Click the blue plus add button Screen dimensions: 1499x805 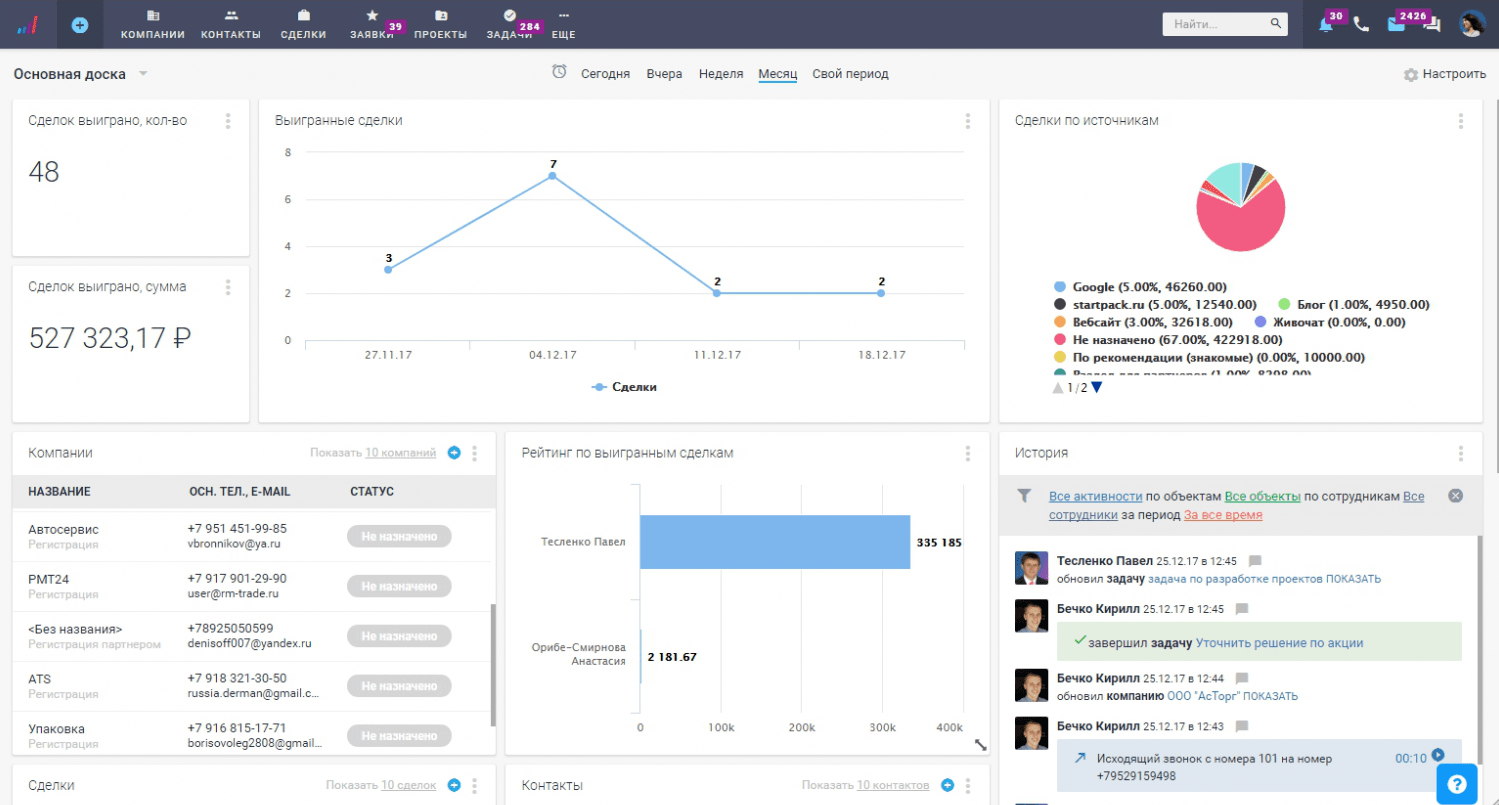tap(80, 25)
